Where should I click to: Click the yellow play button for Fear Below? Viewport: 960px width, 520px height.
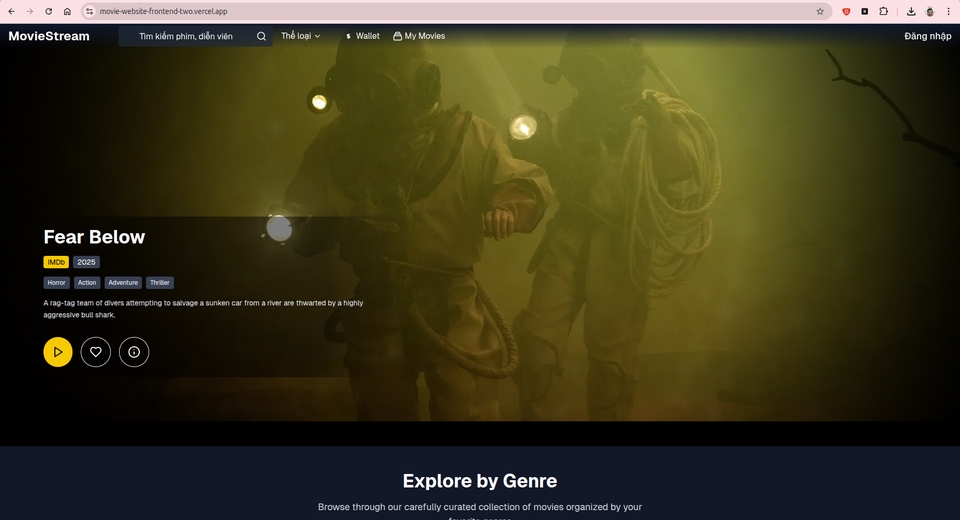pyautogui.click(x=58, y=352)
